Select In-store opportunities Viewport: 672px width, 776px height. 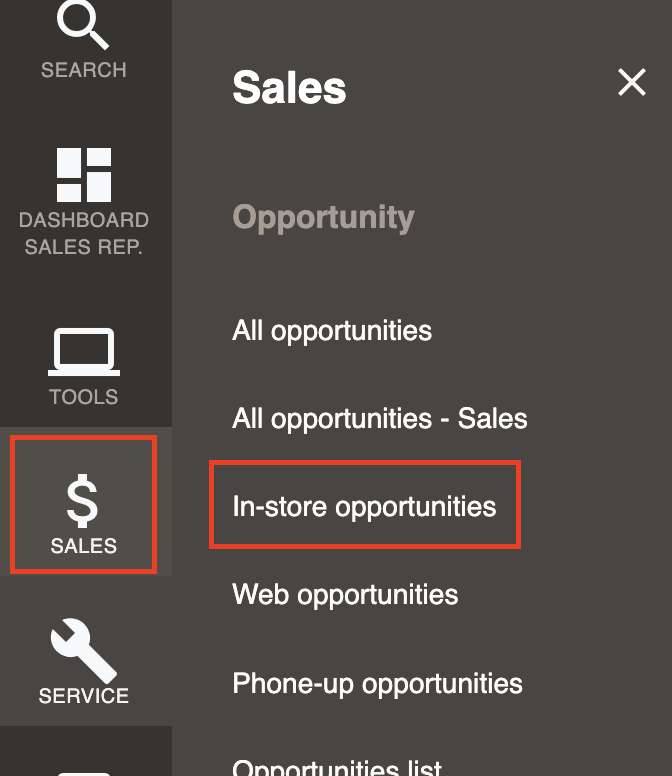pyautogui.click(x=364, y=506)
